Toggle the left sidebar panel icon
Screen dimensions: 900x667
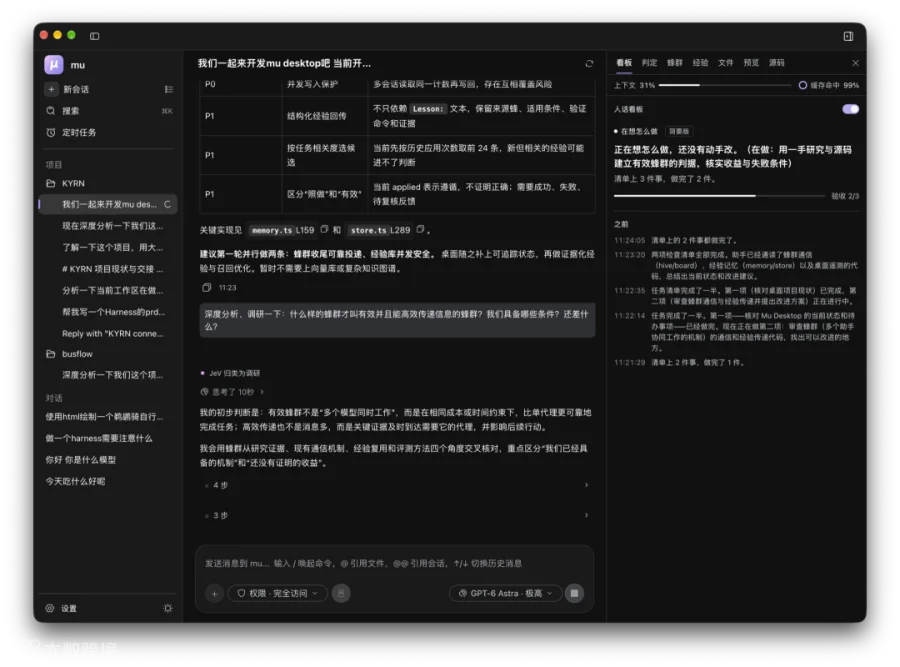pyautogui.click(x=95, y=36)
